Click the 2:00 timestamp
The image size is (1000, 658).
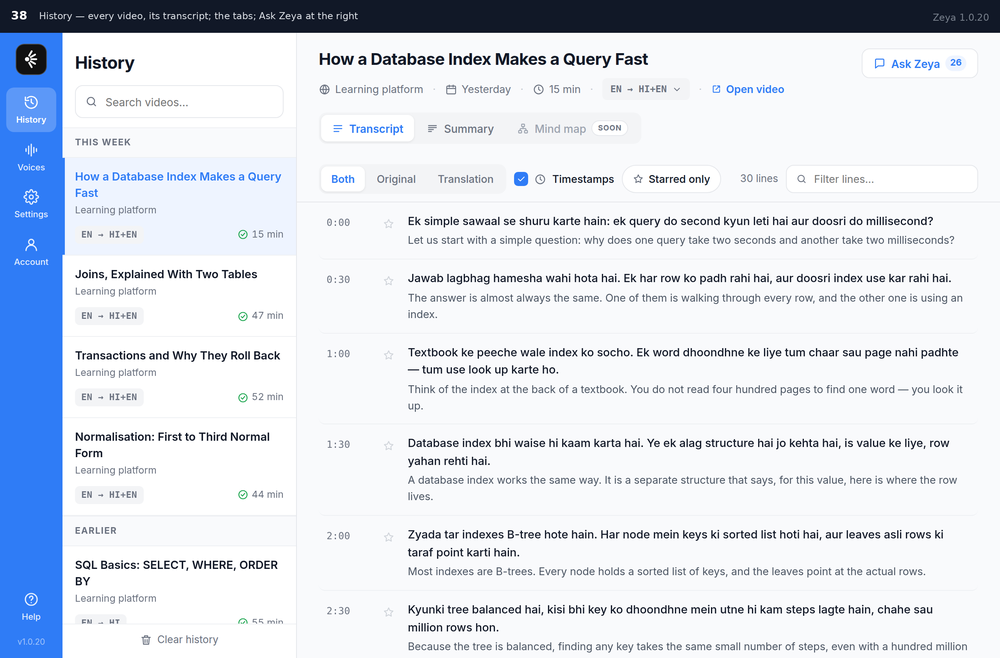tap(338, 536)
